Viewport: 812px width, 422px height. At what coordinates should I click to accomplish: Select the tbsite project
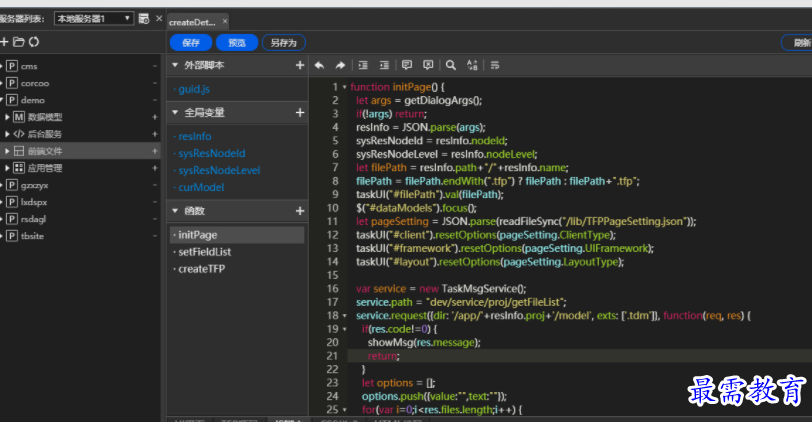tap(32, 236)
